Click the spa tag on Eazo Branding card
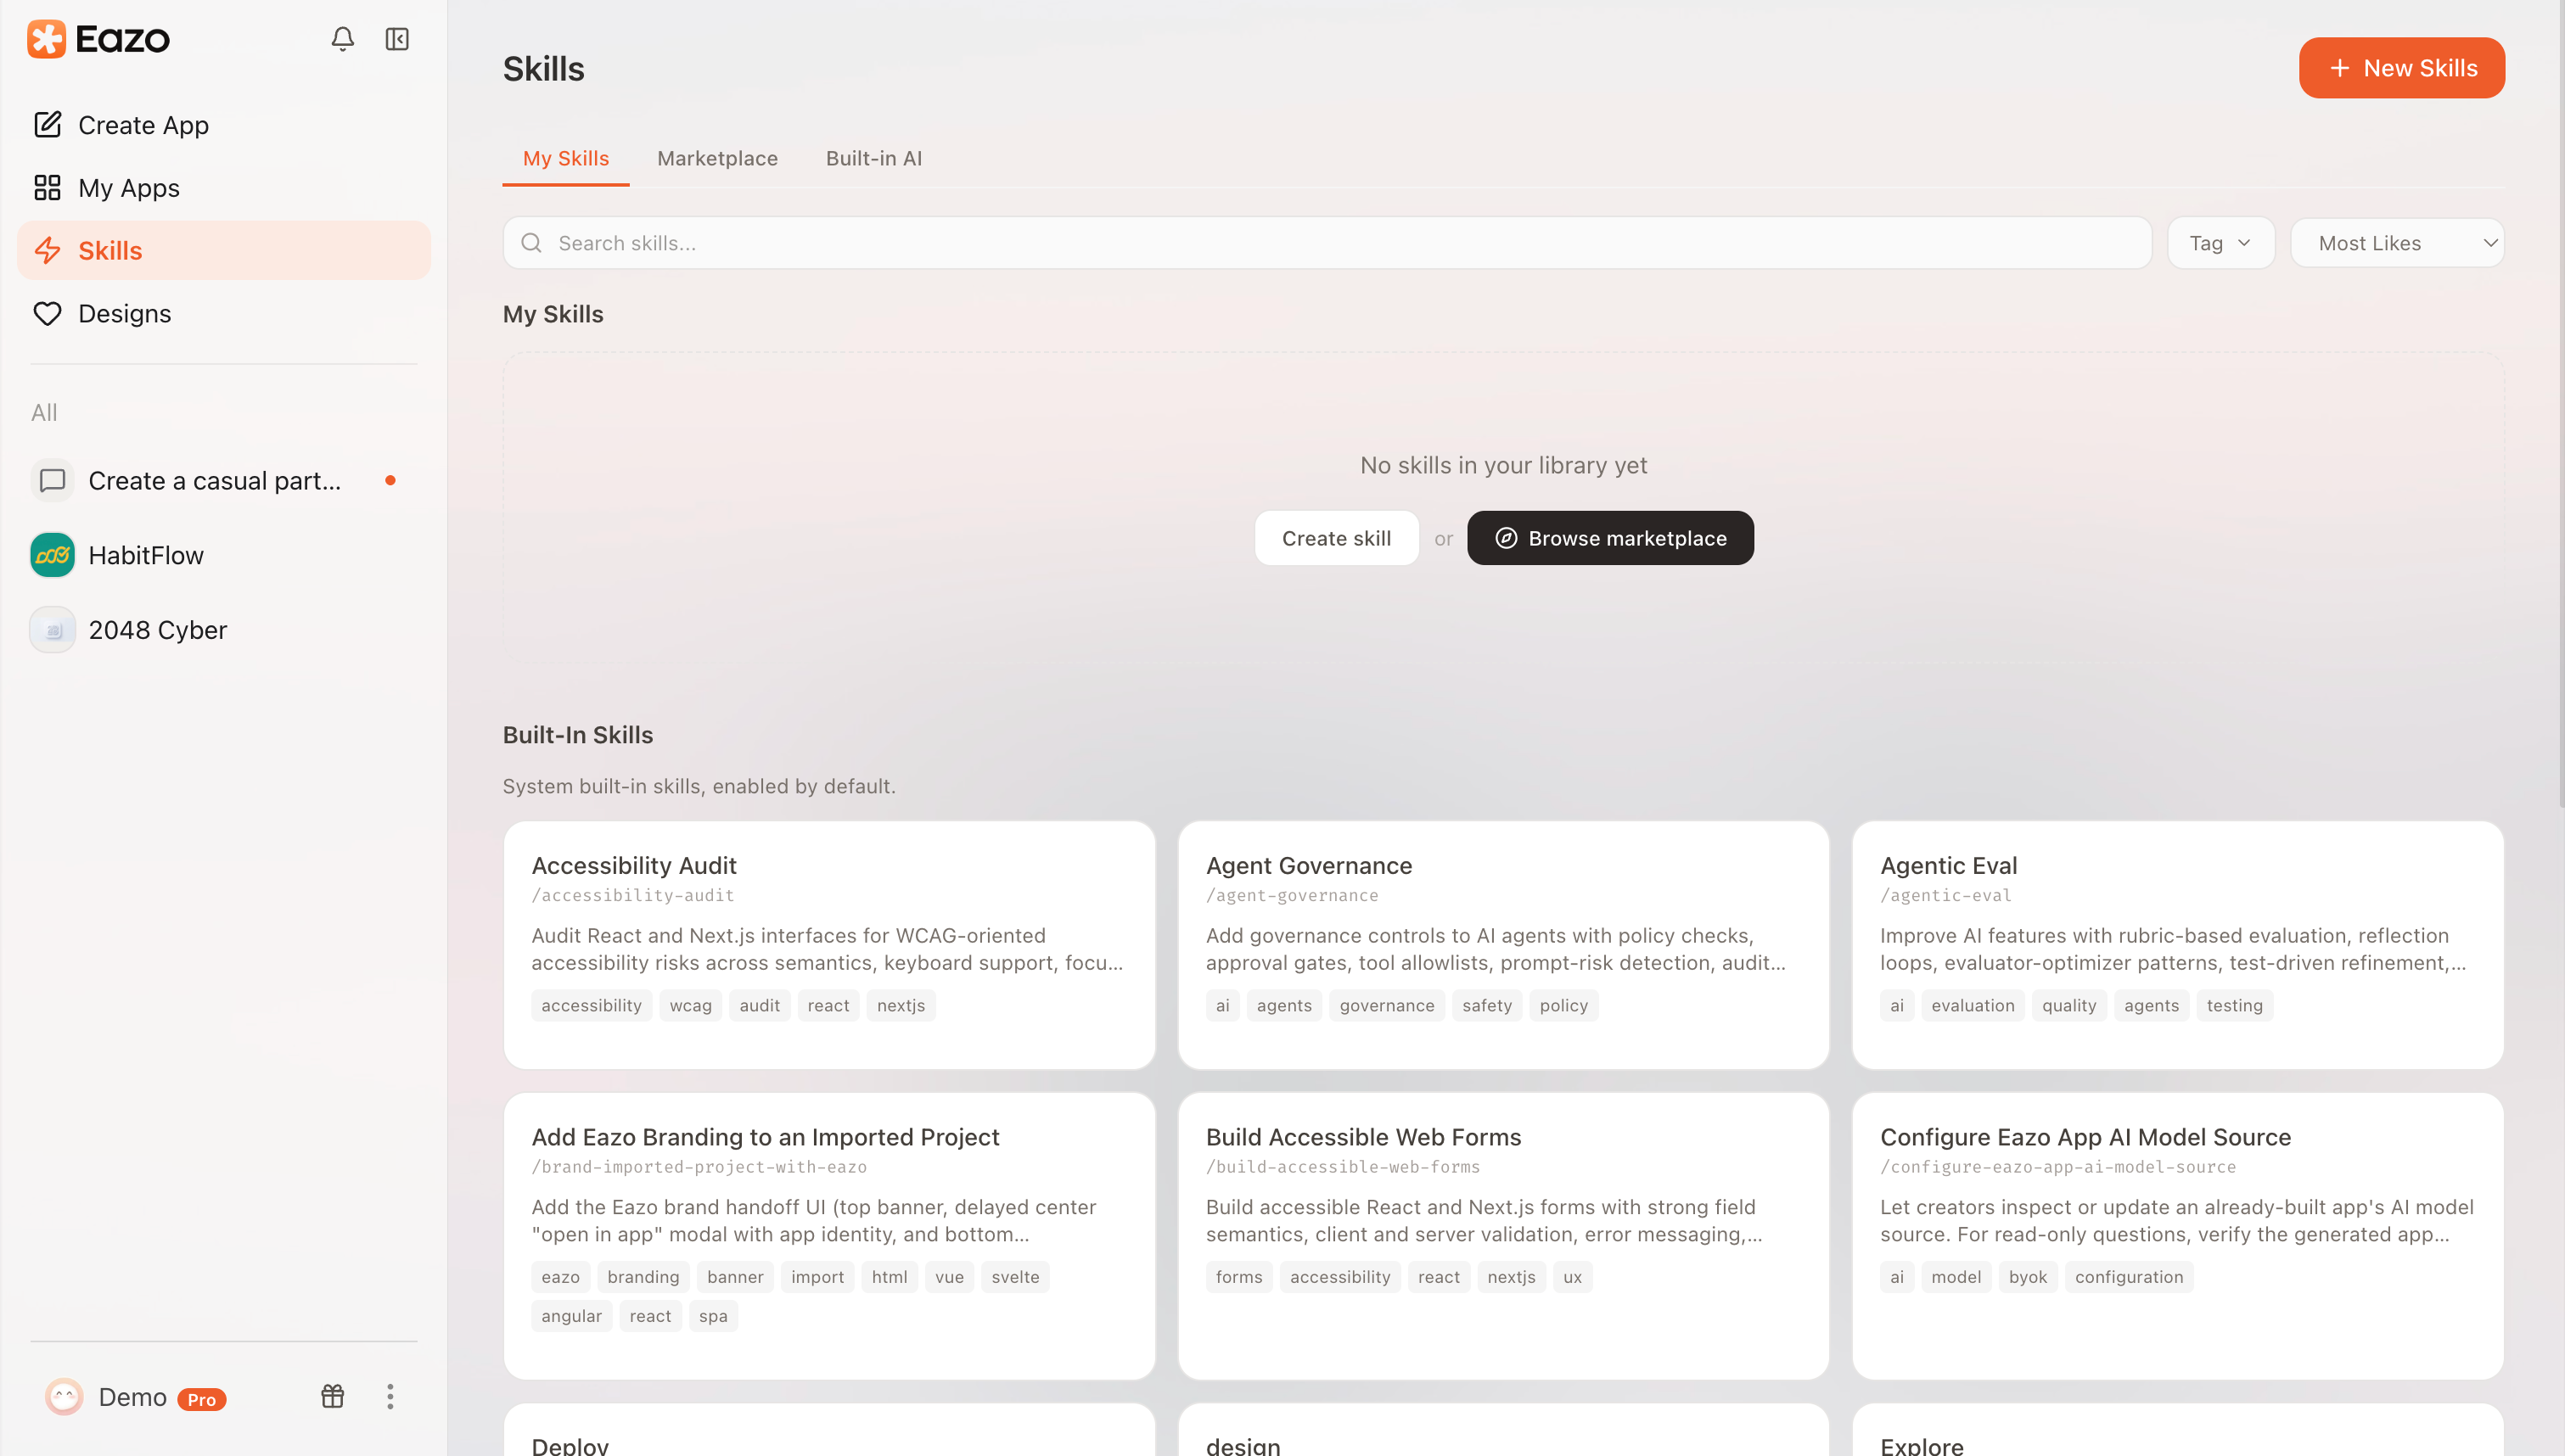Image resolution: width=2565 pixels, height=1456 pixels. [713, 1316]
